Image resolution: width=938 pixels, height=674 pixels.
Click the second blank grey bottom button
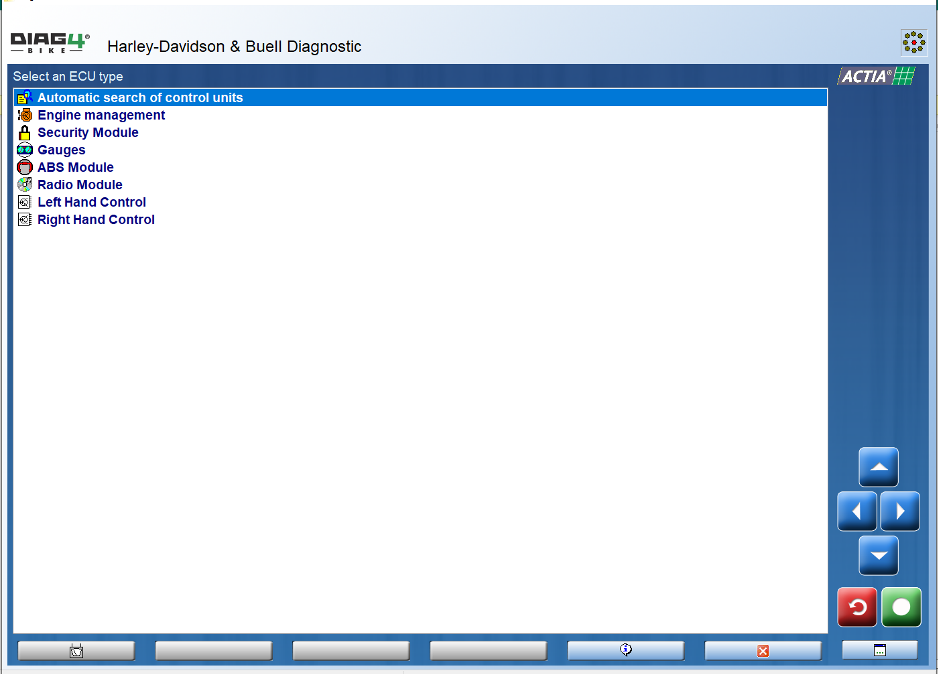tap(214, 651)
